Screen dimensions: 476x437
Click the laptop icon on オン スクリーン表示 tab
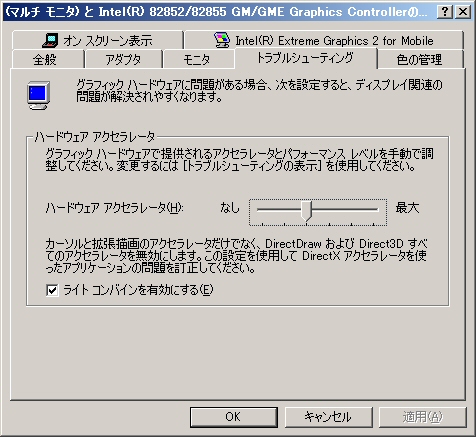(50, 40)
